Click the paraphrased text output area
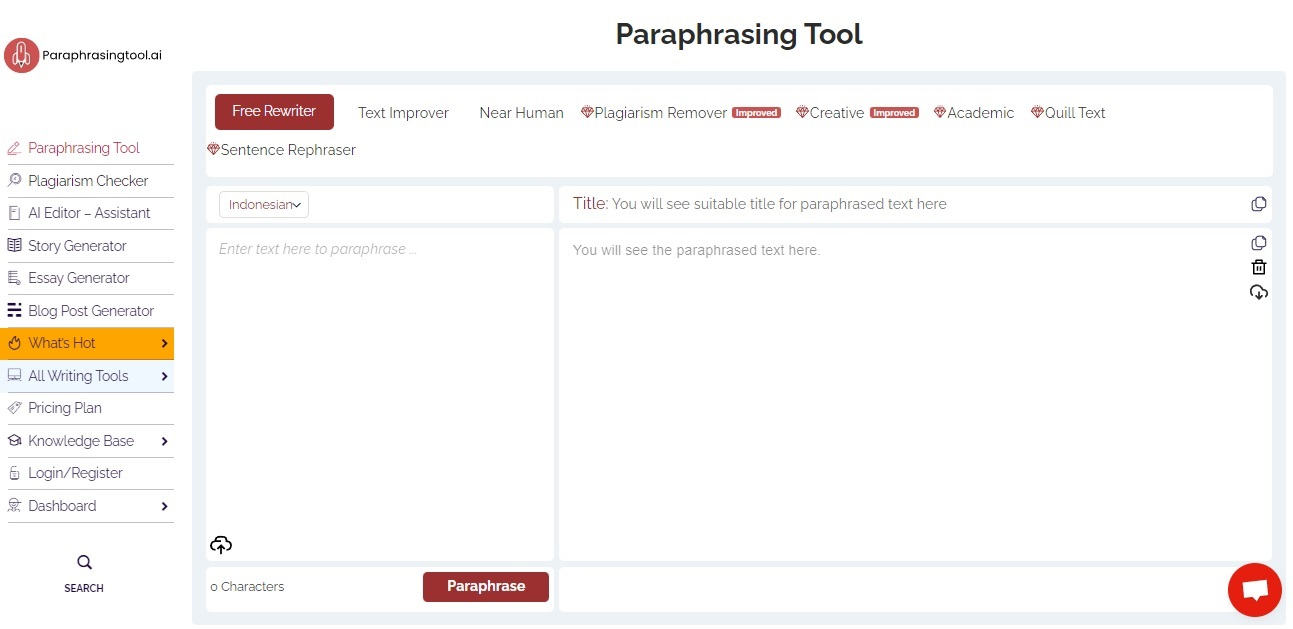Viewport: 1293px width, 629px height. [915, 394]
